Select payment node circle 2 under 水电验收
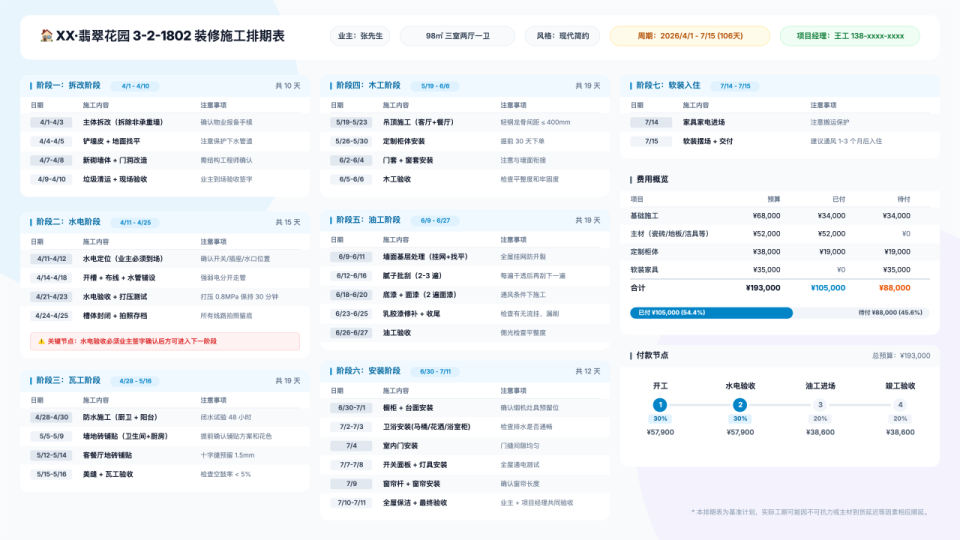The width and height of the screenshot is (960, 540). (x=740, y=405)
